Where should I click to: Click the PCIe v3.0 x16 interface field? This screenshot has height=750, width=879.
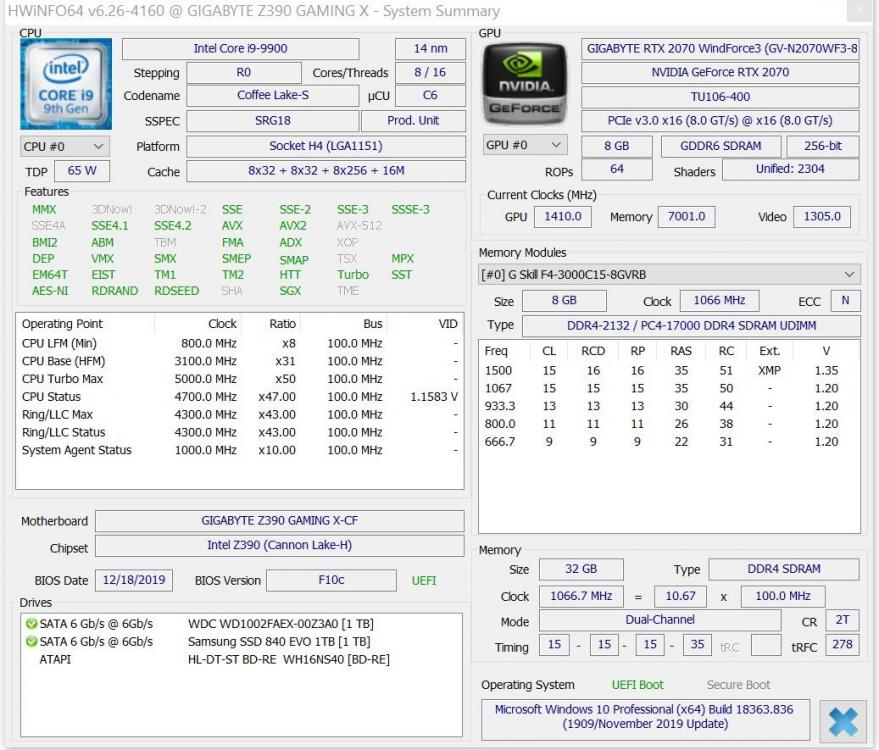click(720, 121)
